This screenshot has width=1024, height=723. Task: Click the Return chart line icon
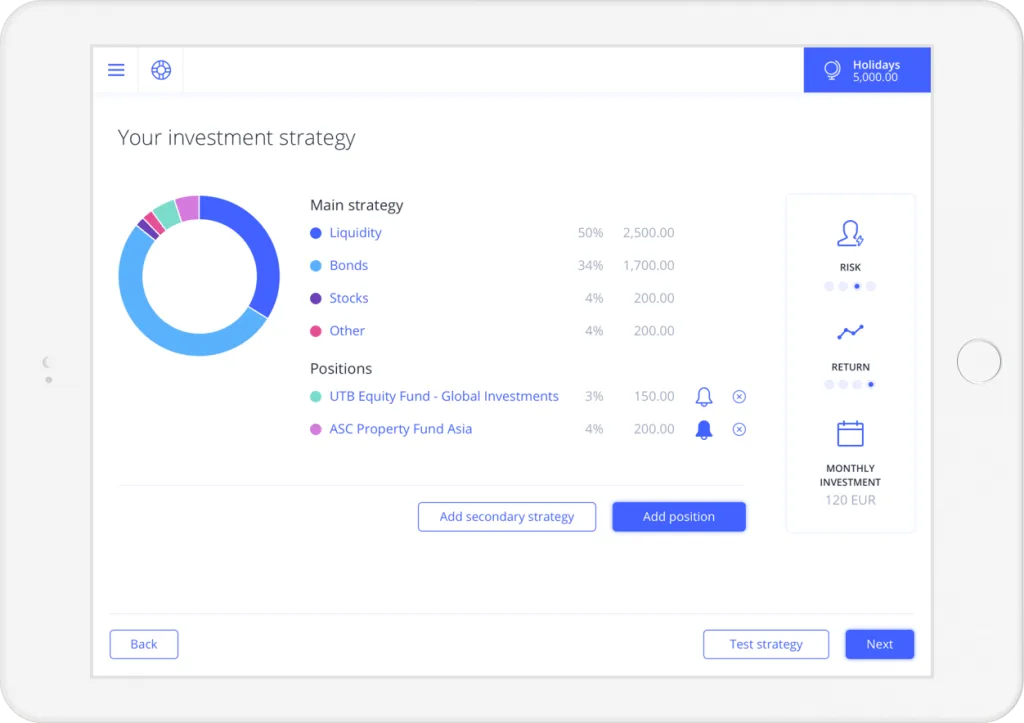(x=850, y=332)
